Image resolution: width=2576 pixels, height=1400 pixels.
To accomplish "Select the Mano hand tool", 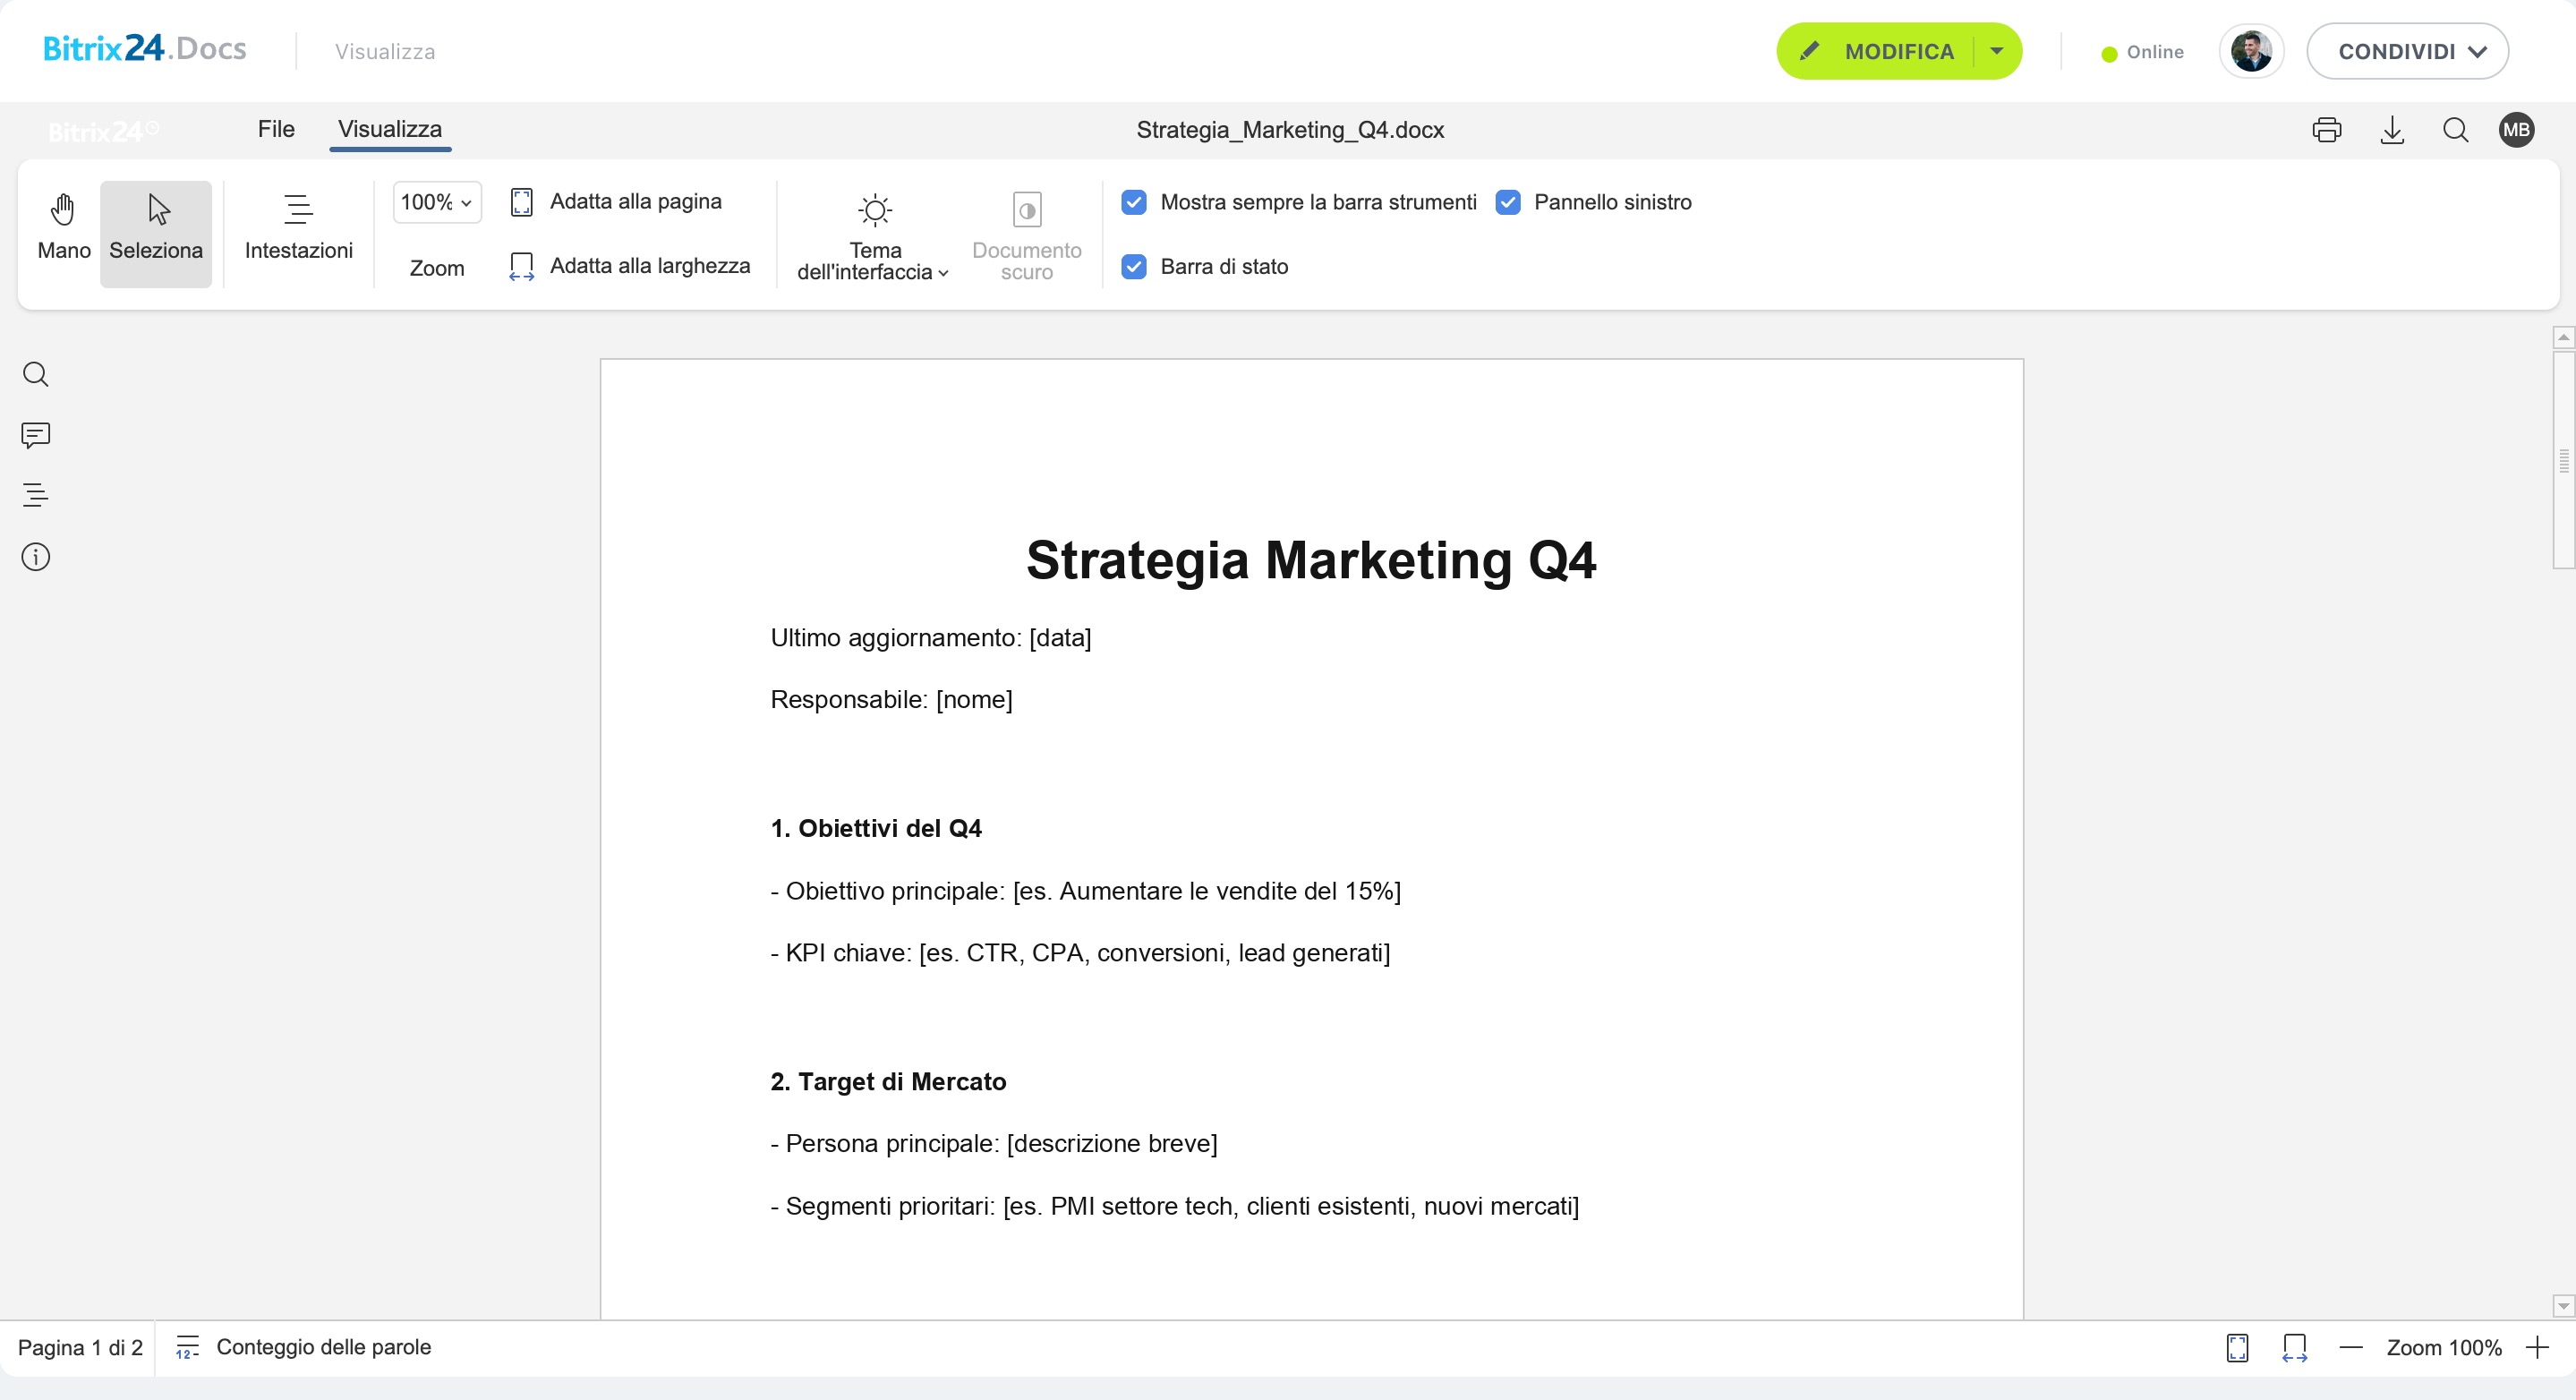I will coord(64,228).
